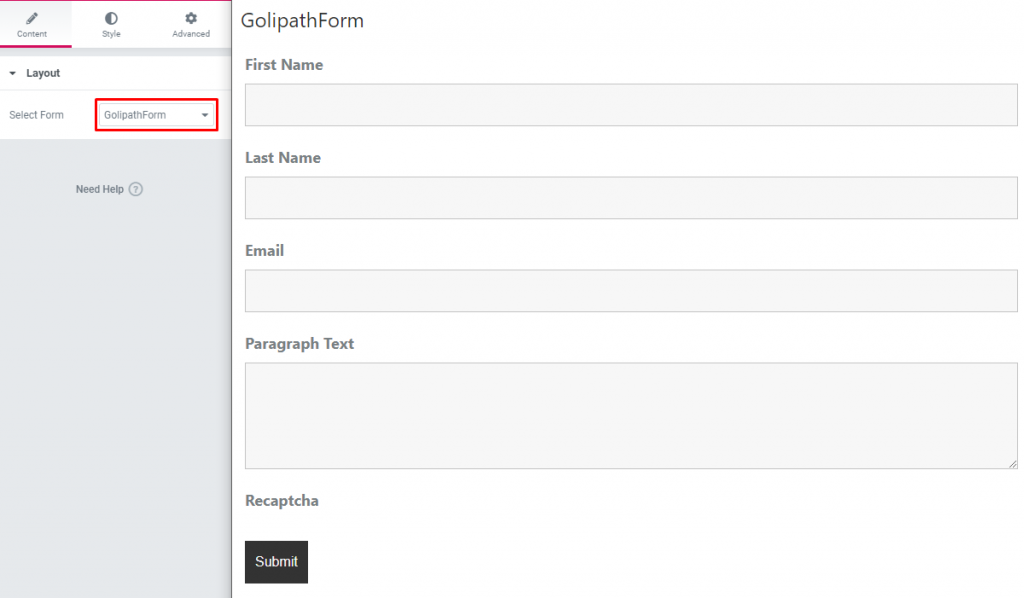
Task: Grab the Paragraph Text resize handle
Action: tap(1012, 464)
